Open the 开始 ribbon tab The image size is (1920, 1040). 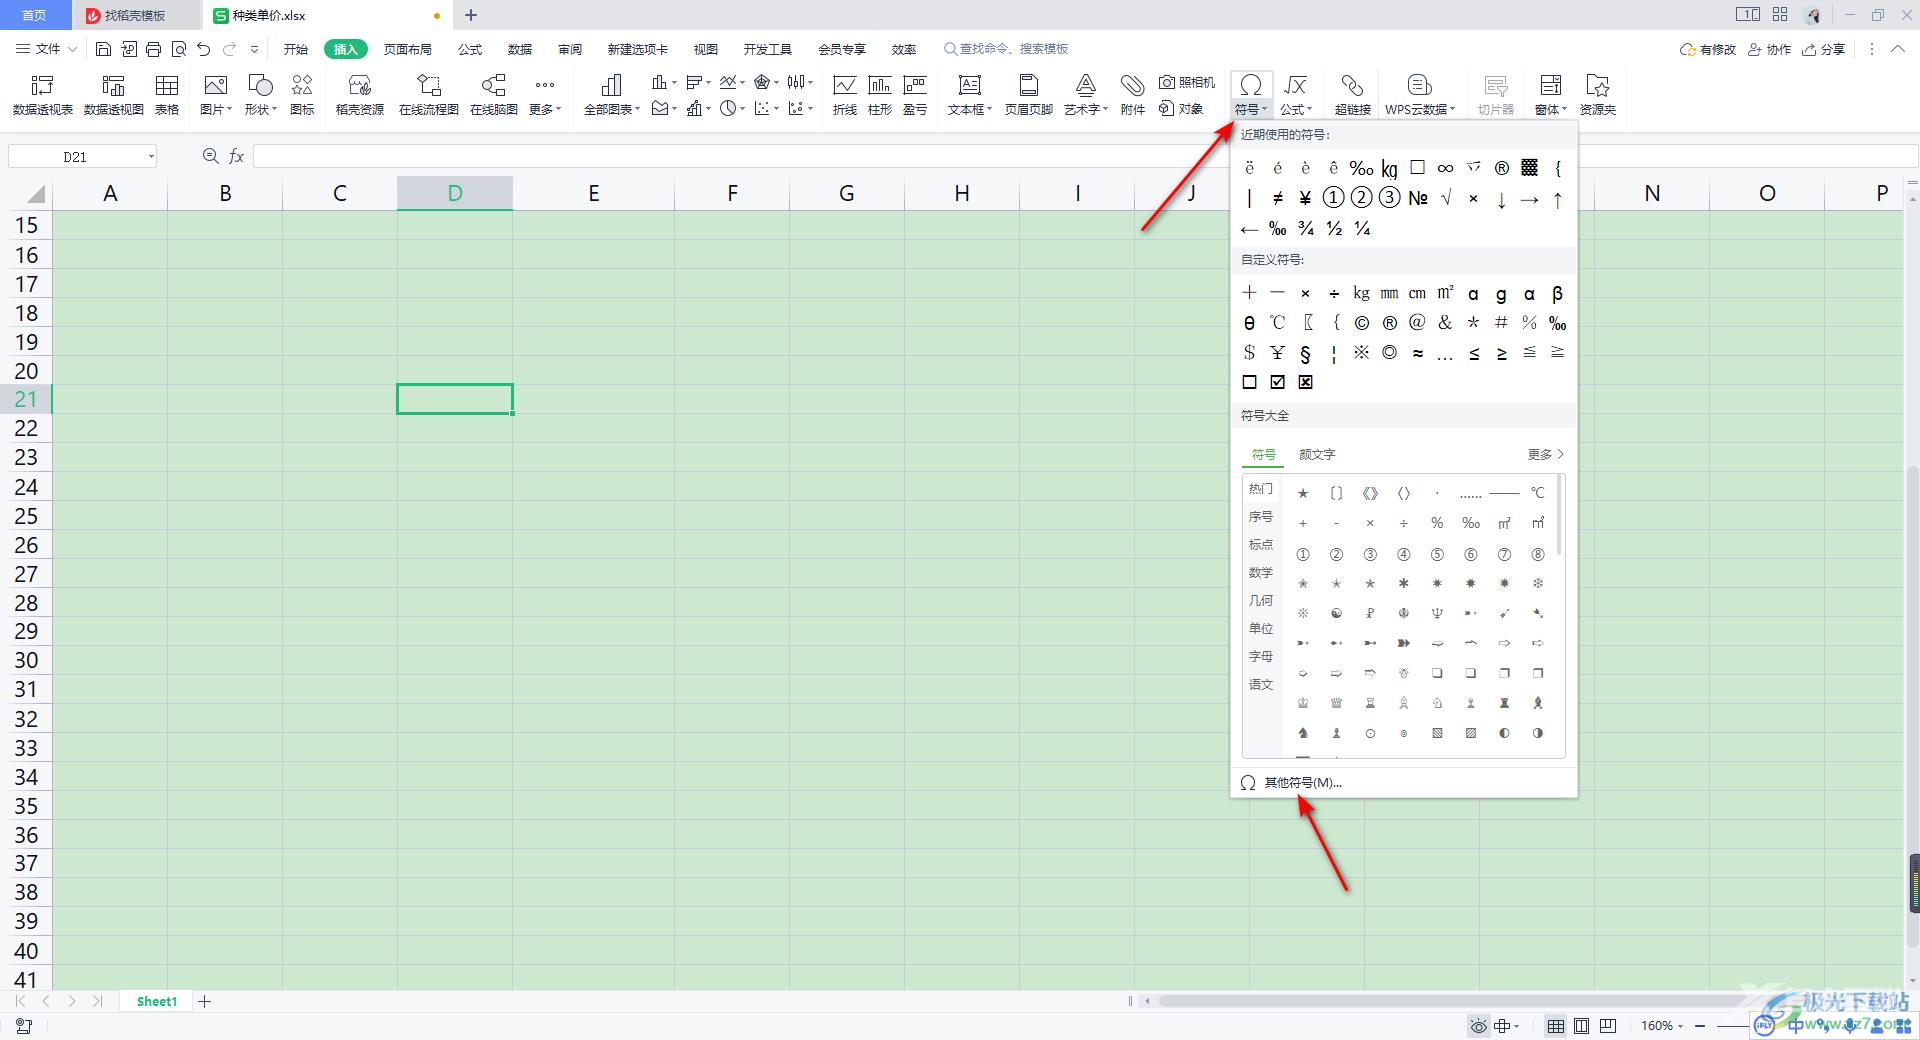pos(295,49)
